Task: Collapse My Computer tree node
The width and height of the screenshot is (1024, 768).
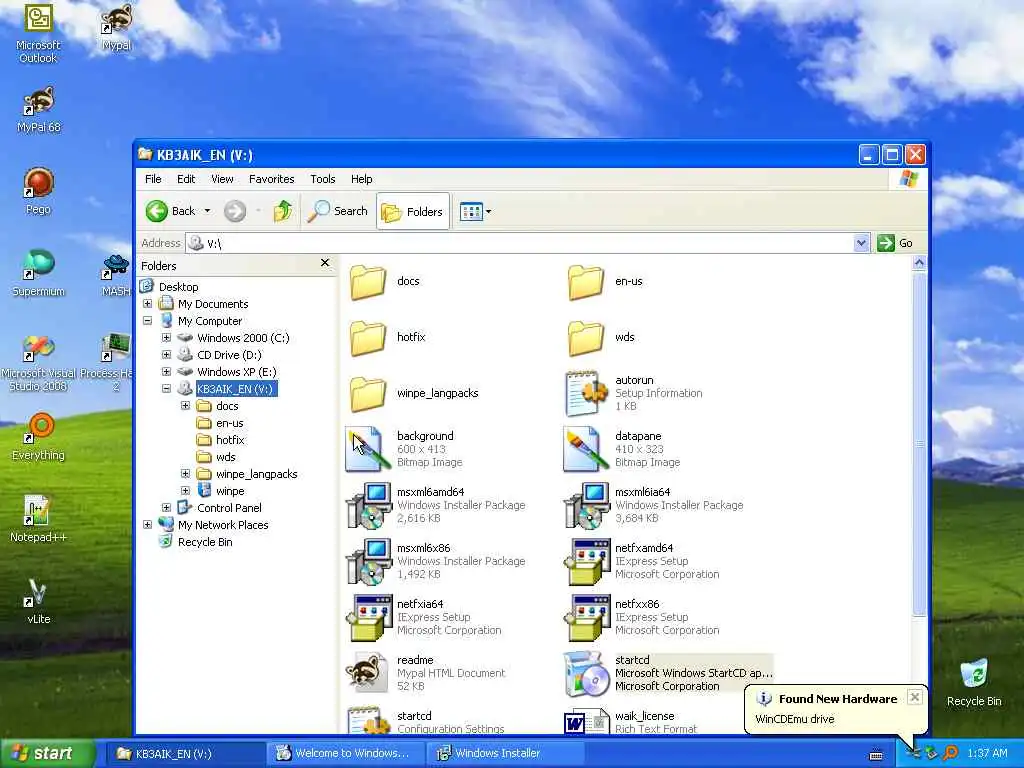Action: pos(148,321)
